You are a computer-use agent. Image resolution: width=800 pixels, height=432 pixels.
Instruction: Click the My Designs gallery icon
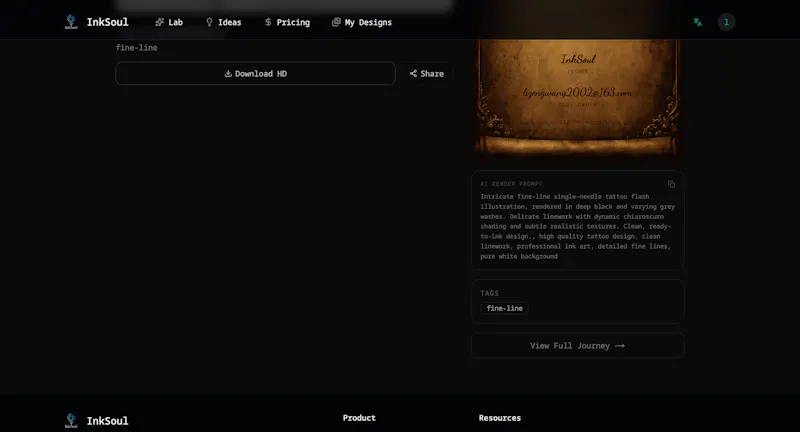336,22
